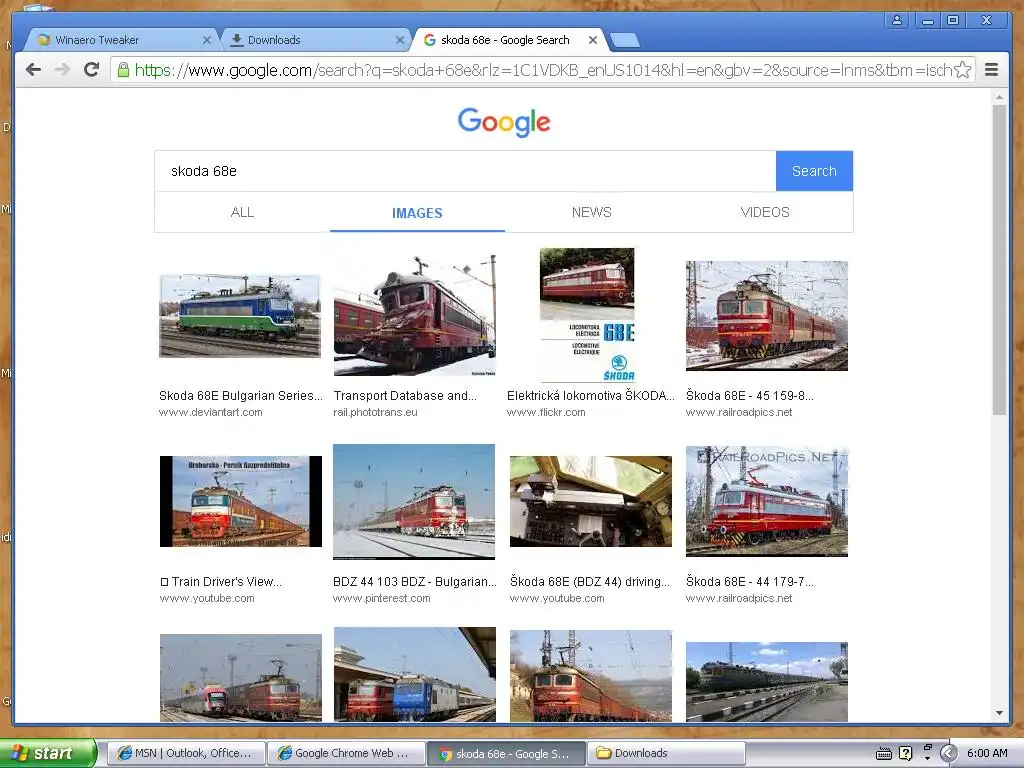Click the scroll down arrow of the page scrollbar
The height and width of the screenshot is (768, 1024).
click(999, 713)
